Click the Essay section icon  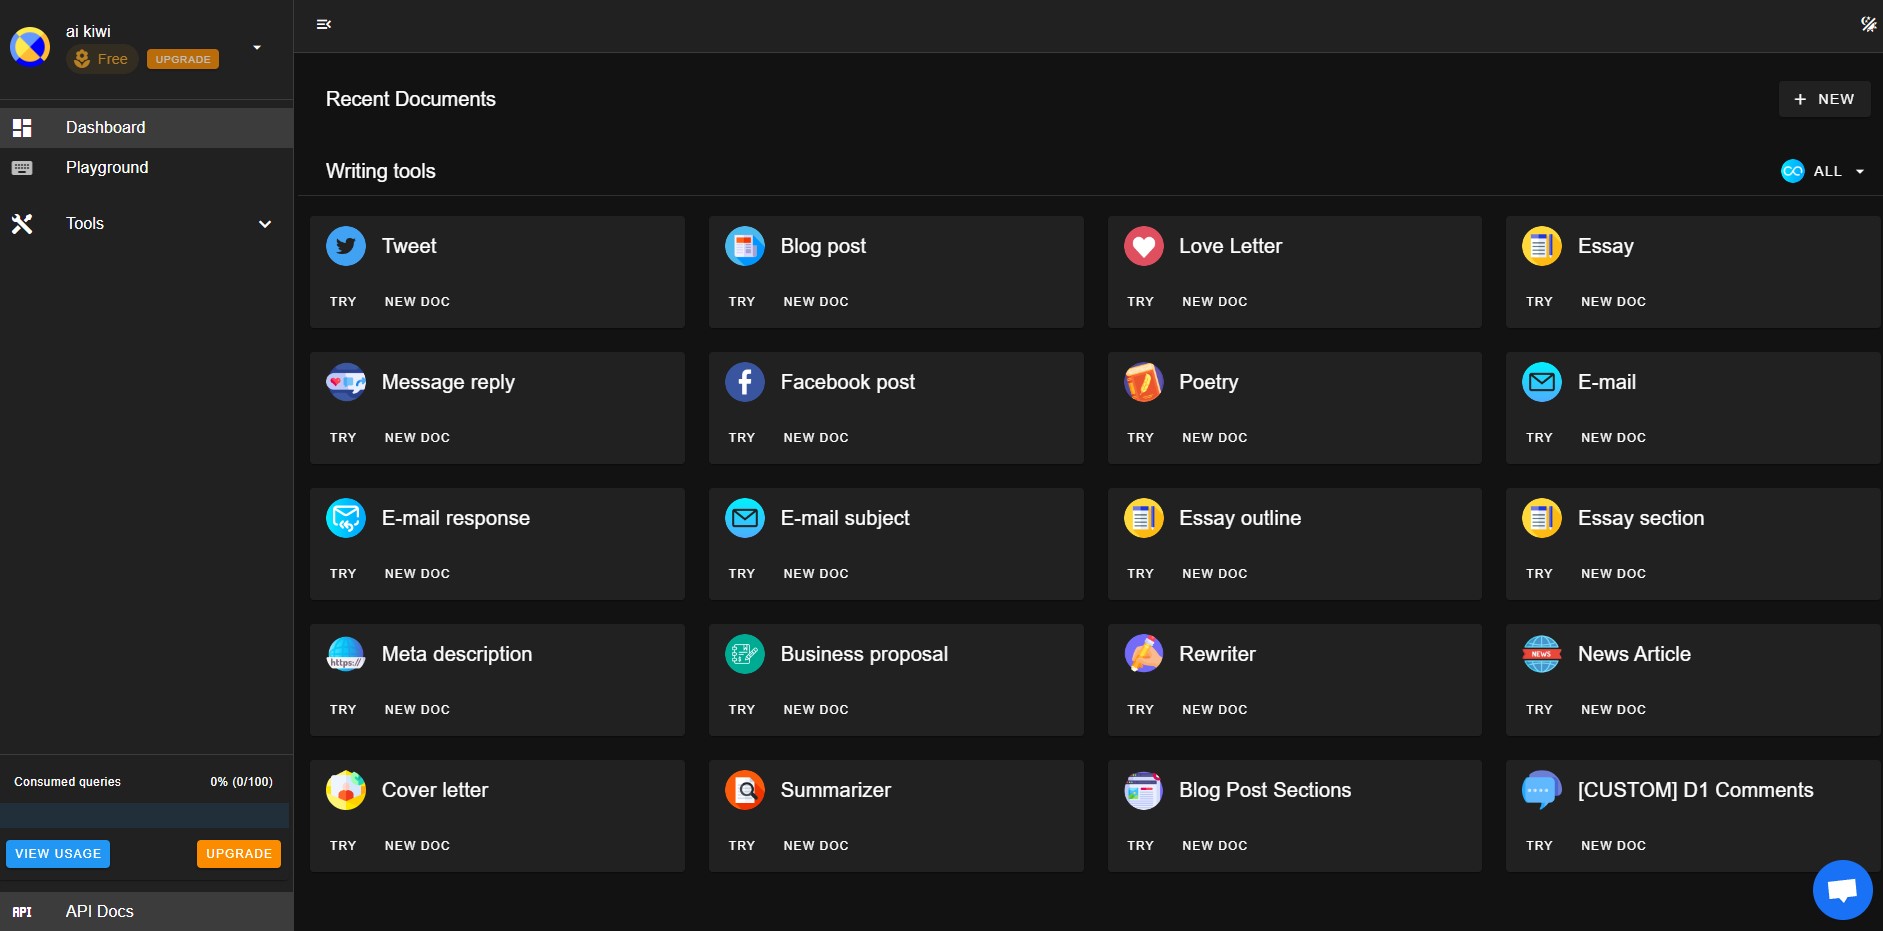[1542, 518]
